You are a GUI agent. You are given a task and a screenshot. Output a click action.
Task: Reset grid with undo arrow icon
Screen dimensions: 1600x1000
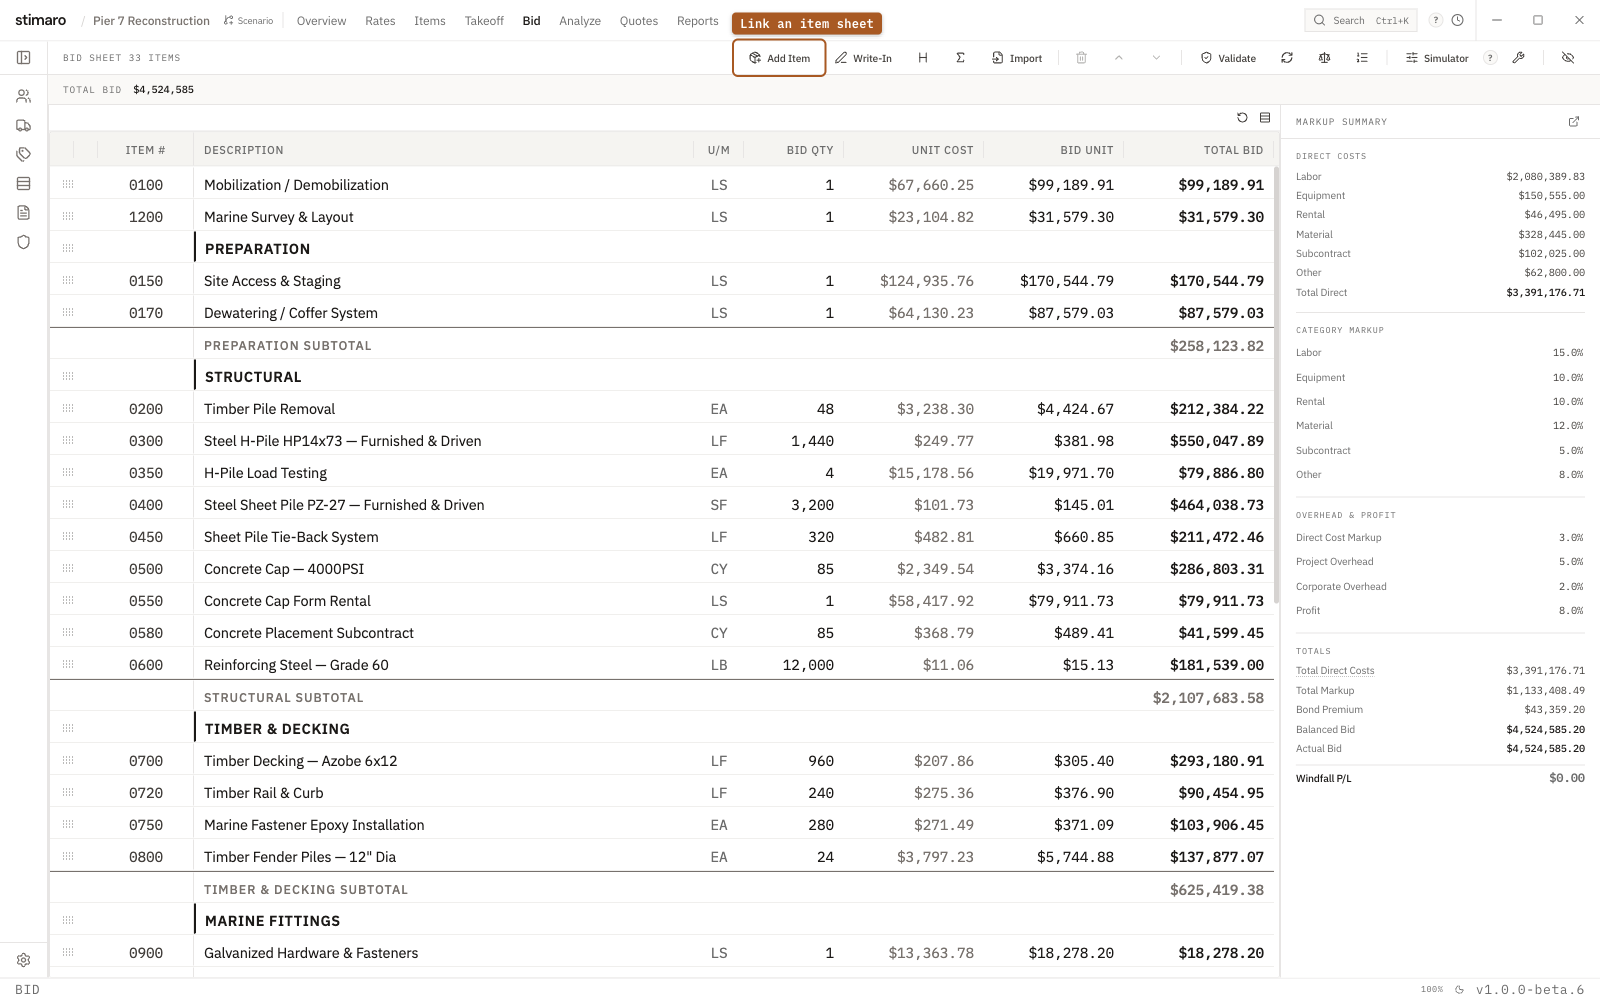(1242, 118)
